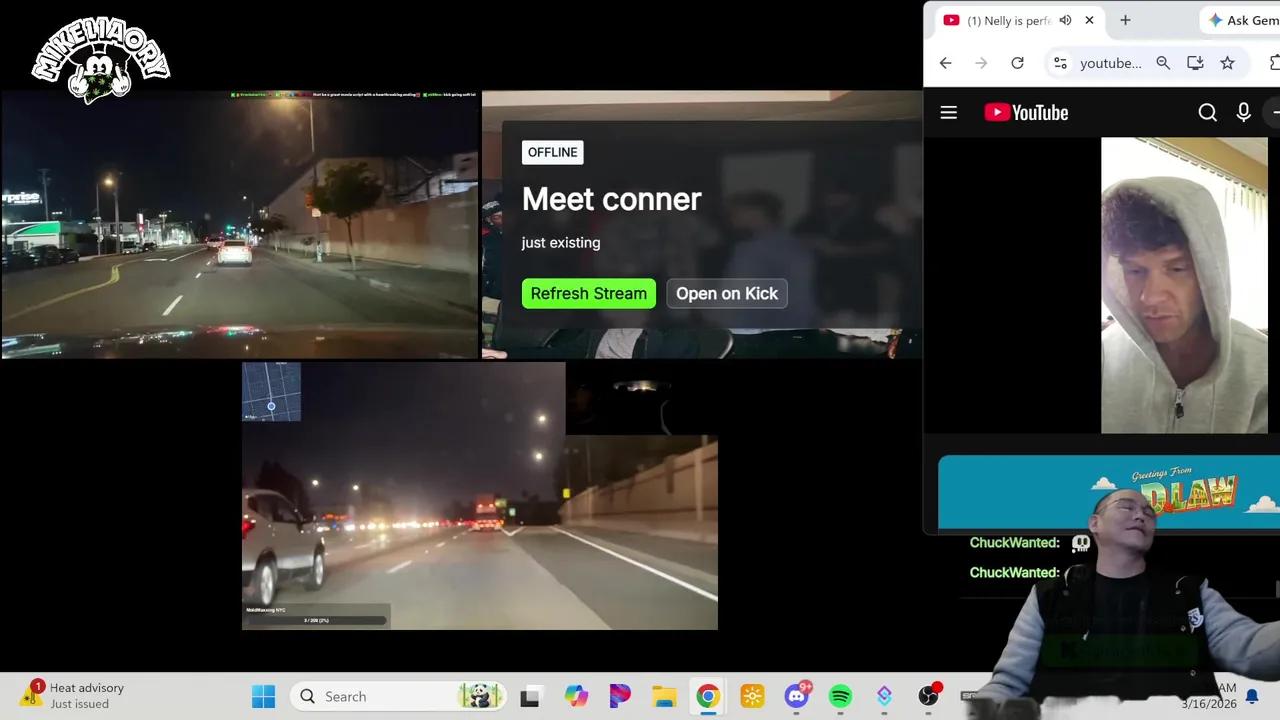Go back in the Chrome browser
The image size is (1280, 720).
[x=945, y=63]
